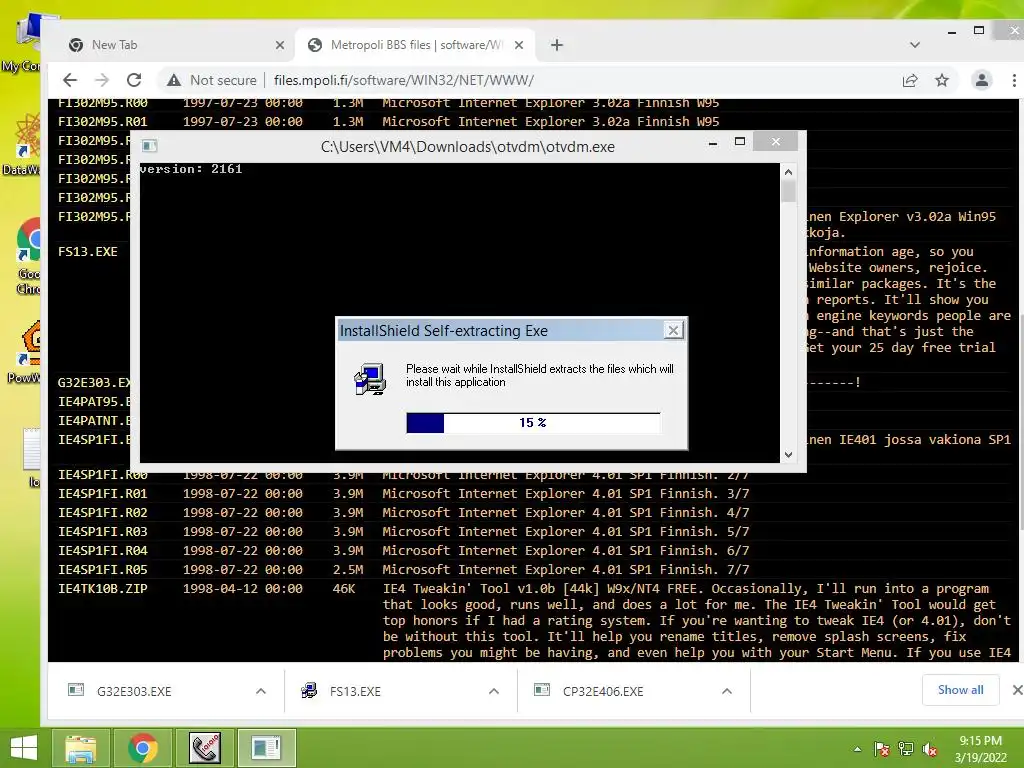
Task: Reload the current Chrome page
Action: [x=134, y=80]
